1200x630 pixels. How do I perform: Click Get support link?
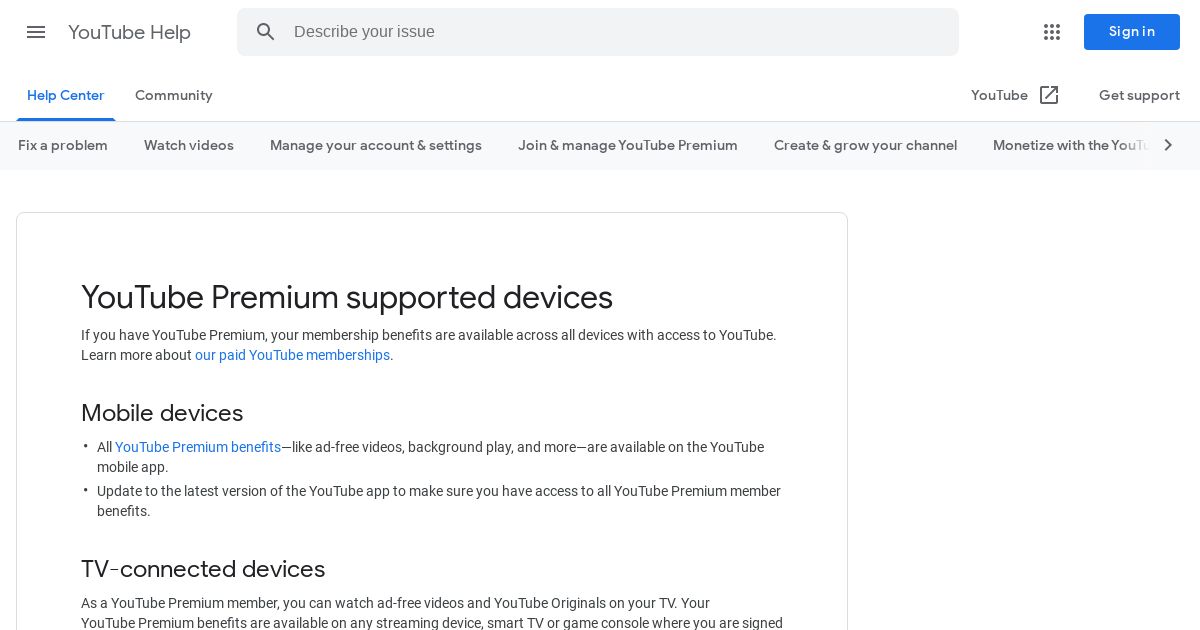click(x=1139, y=95)
